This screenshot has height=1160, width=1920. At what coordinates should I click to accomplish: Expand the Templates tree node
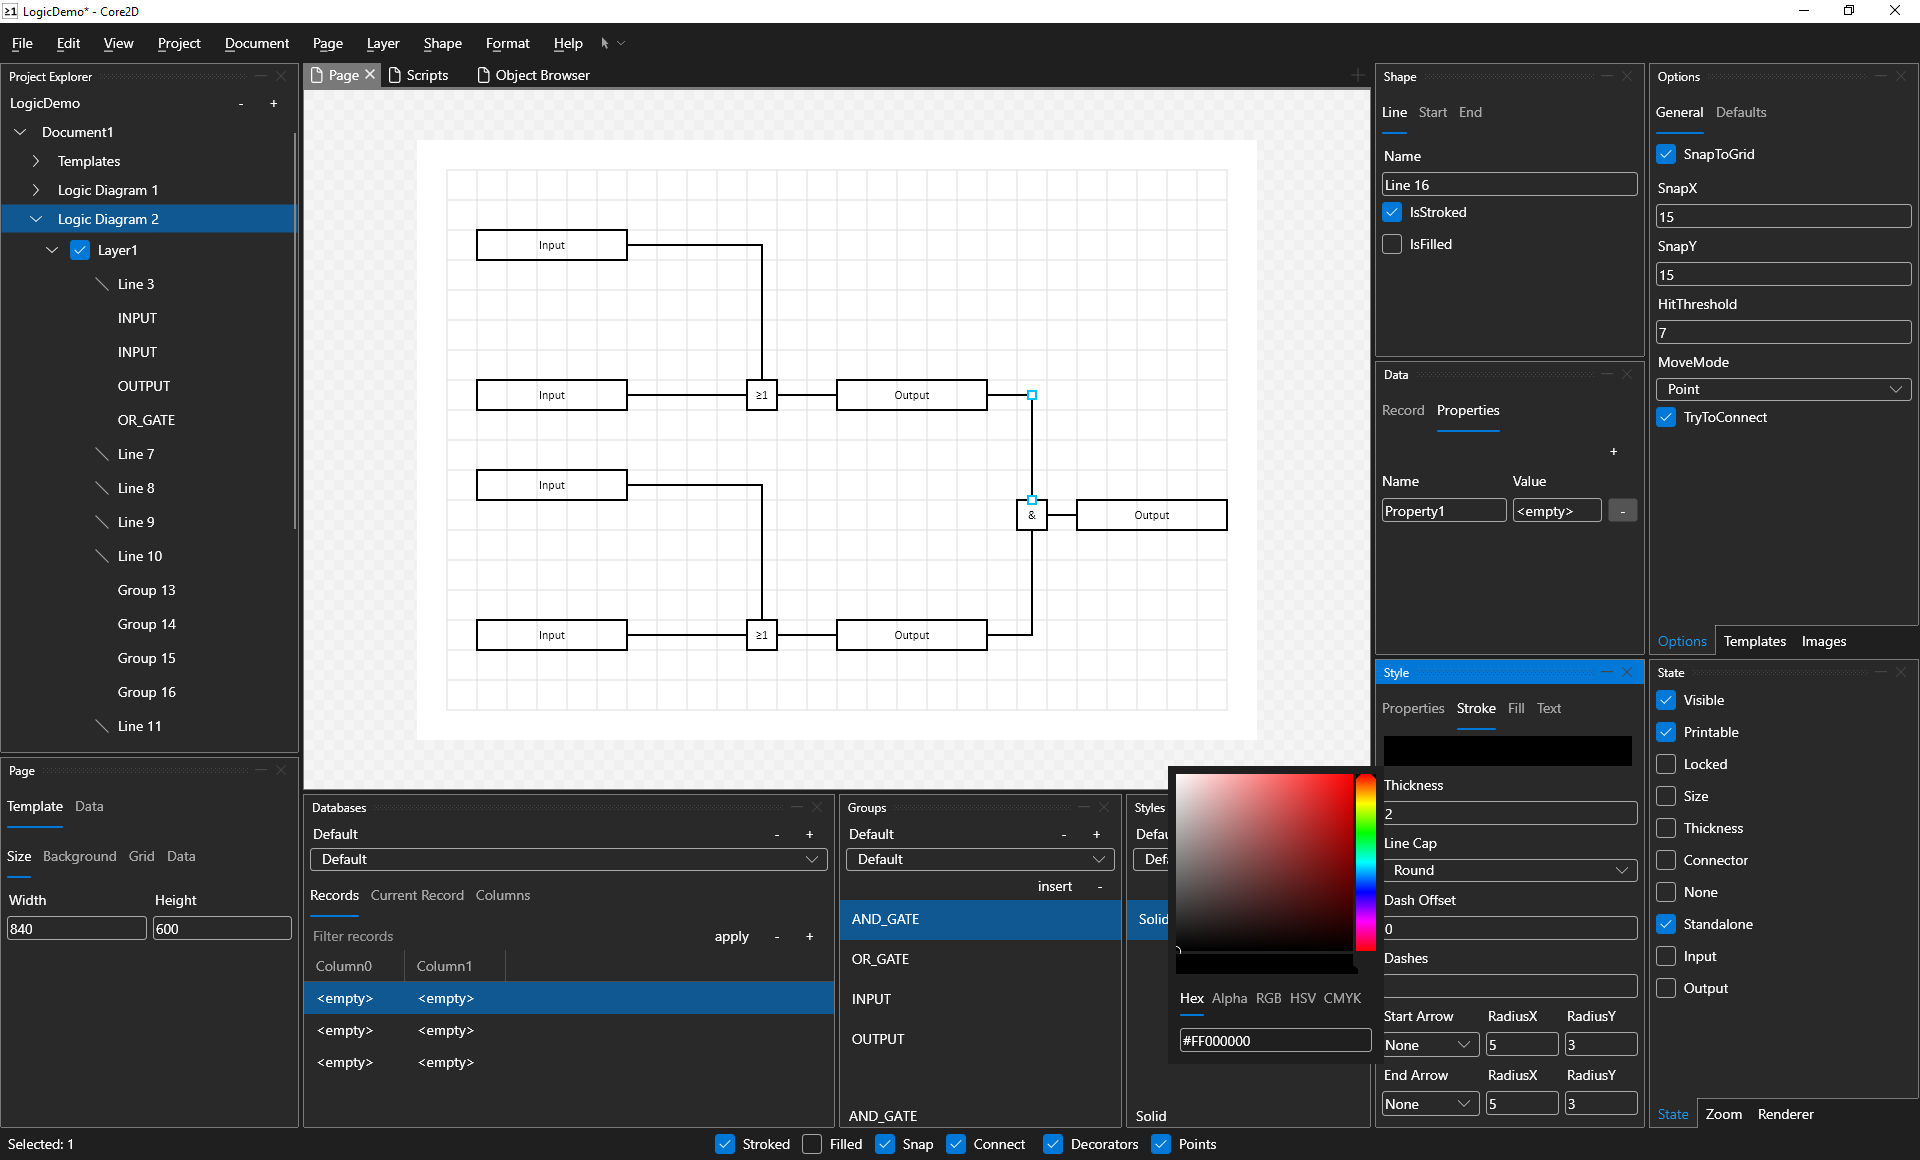tap(36, 161)
